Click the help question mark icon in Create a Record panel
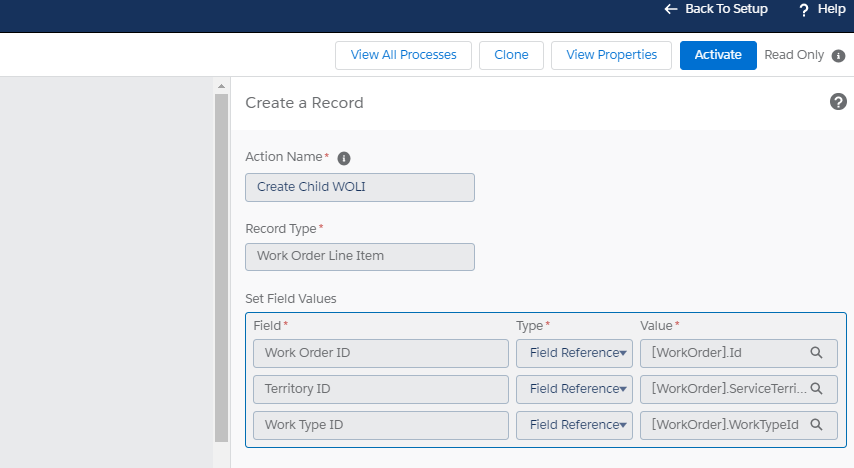Viewport: 854px width, 468px height. [x=838, y=102]
